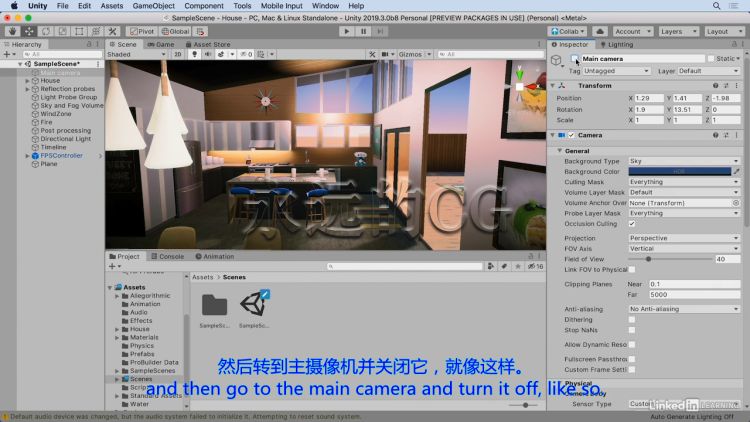Click the Pause button
The height and width of the screenshot is (422, 750).
click(x=364, y=31)
